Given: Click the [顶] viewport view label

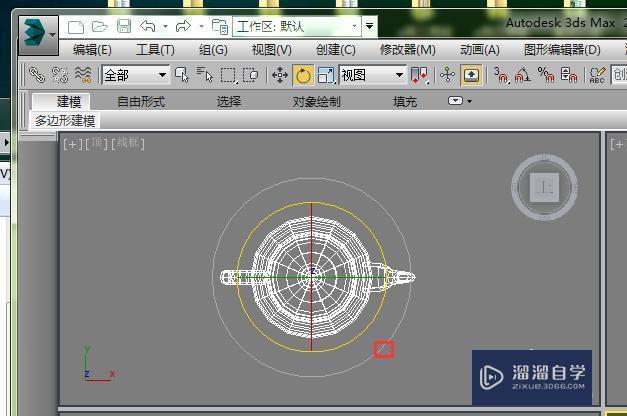Looking at the screenshot, I should pyautogui.click(x=96, y=143).
